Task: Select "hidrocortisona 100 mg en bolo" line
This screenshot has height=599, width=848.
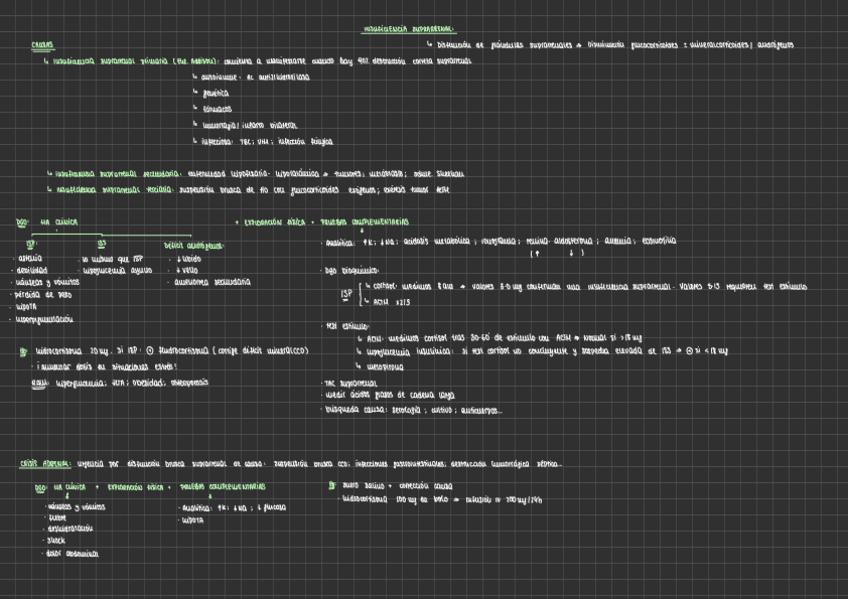Action: click(442, 500)
